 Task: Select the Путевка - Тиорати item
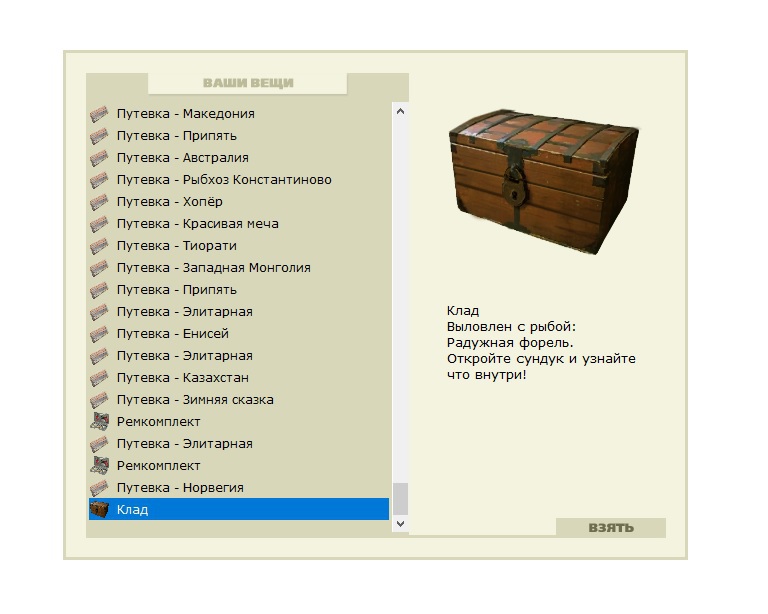tap(239, 246)
